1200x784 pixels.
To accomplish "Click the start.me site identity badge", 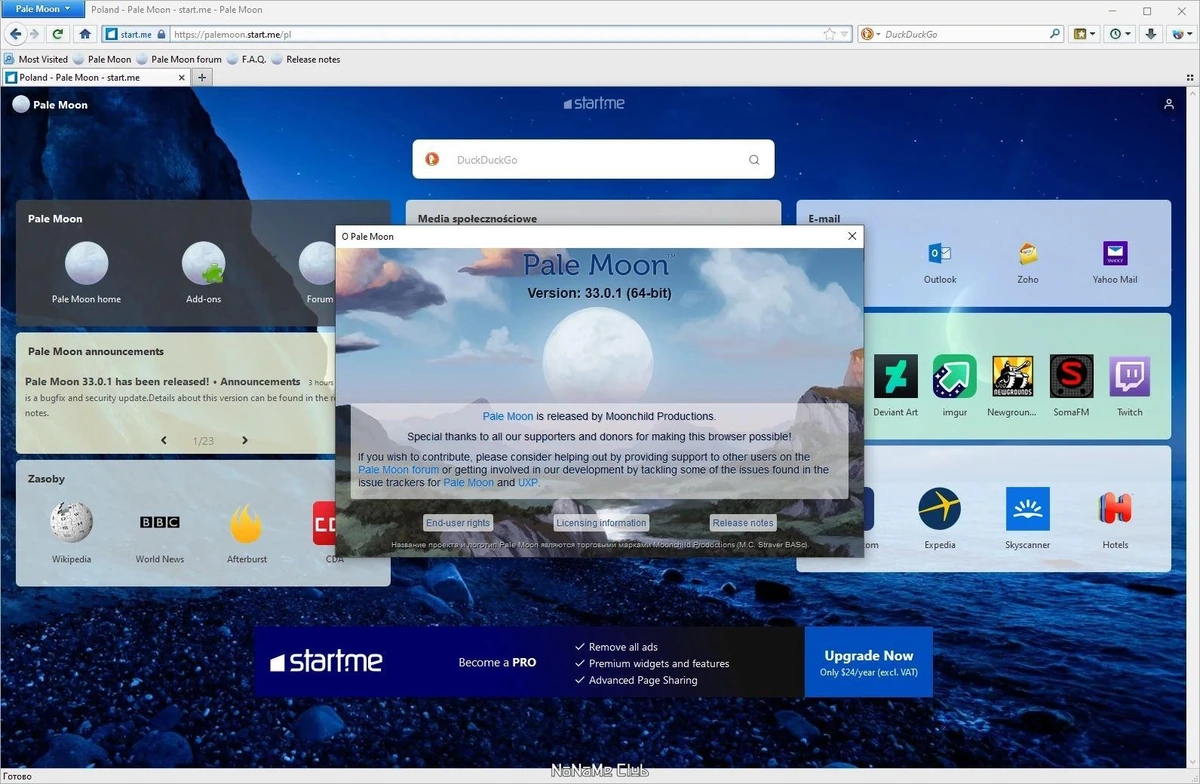I will (x=135, y=34).
